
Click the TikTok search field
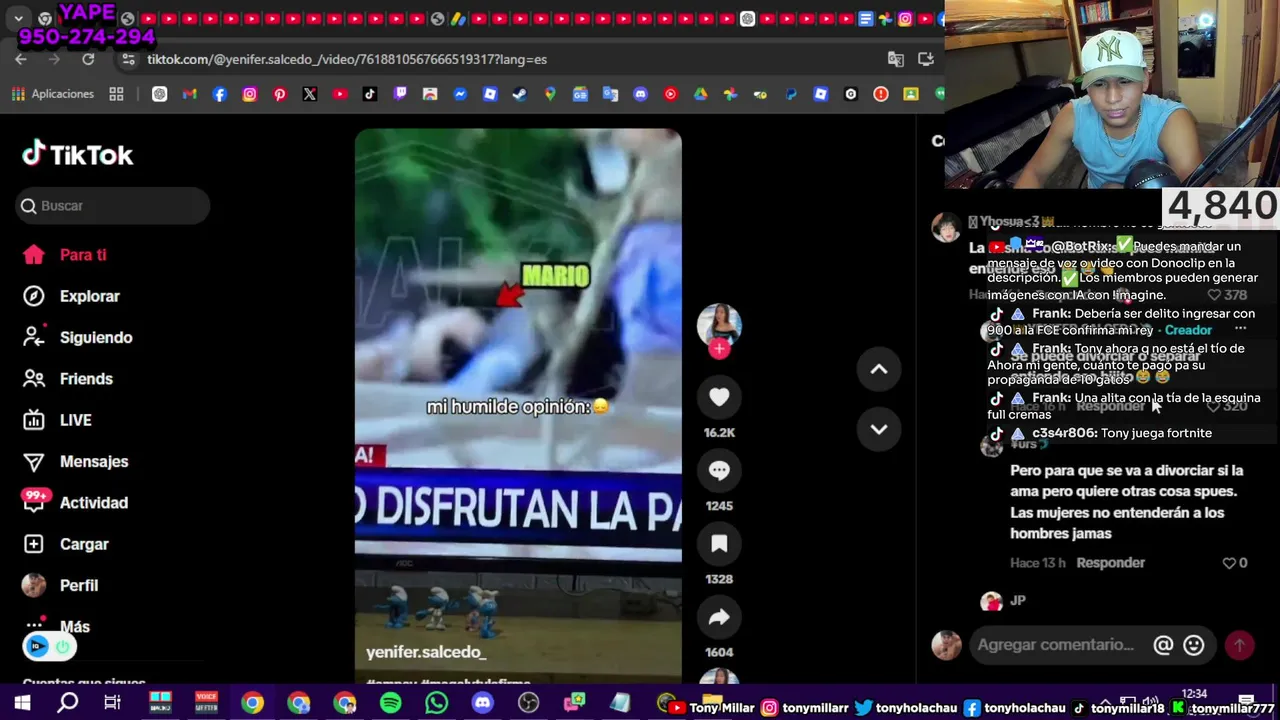tap(113, 205)
